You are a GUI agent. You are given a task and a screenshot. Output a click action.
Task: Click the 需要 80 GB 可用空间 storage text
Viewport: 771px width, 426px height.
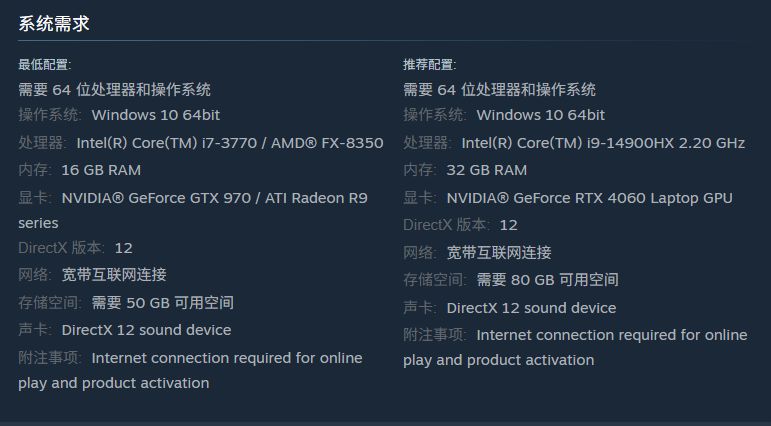[x=547, y=280]
